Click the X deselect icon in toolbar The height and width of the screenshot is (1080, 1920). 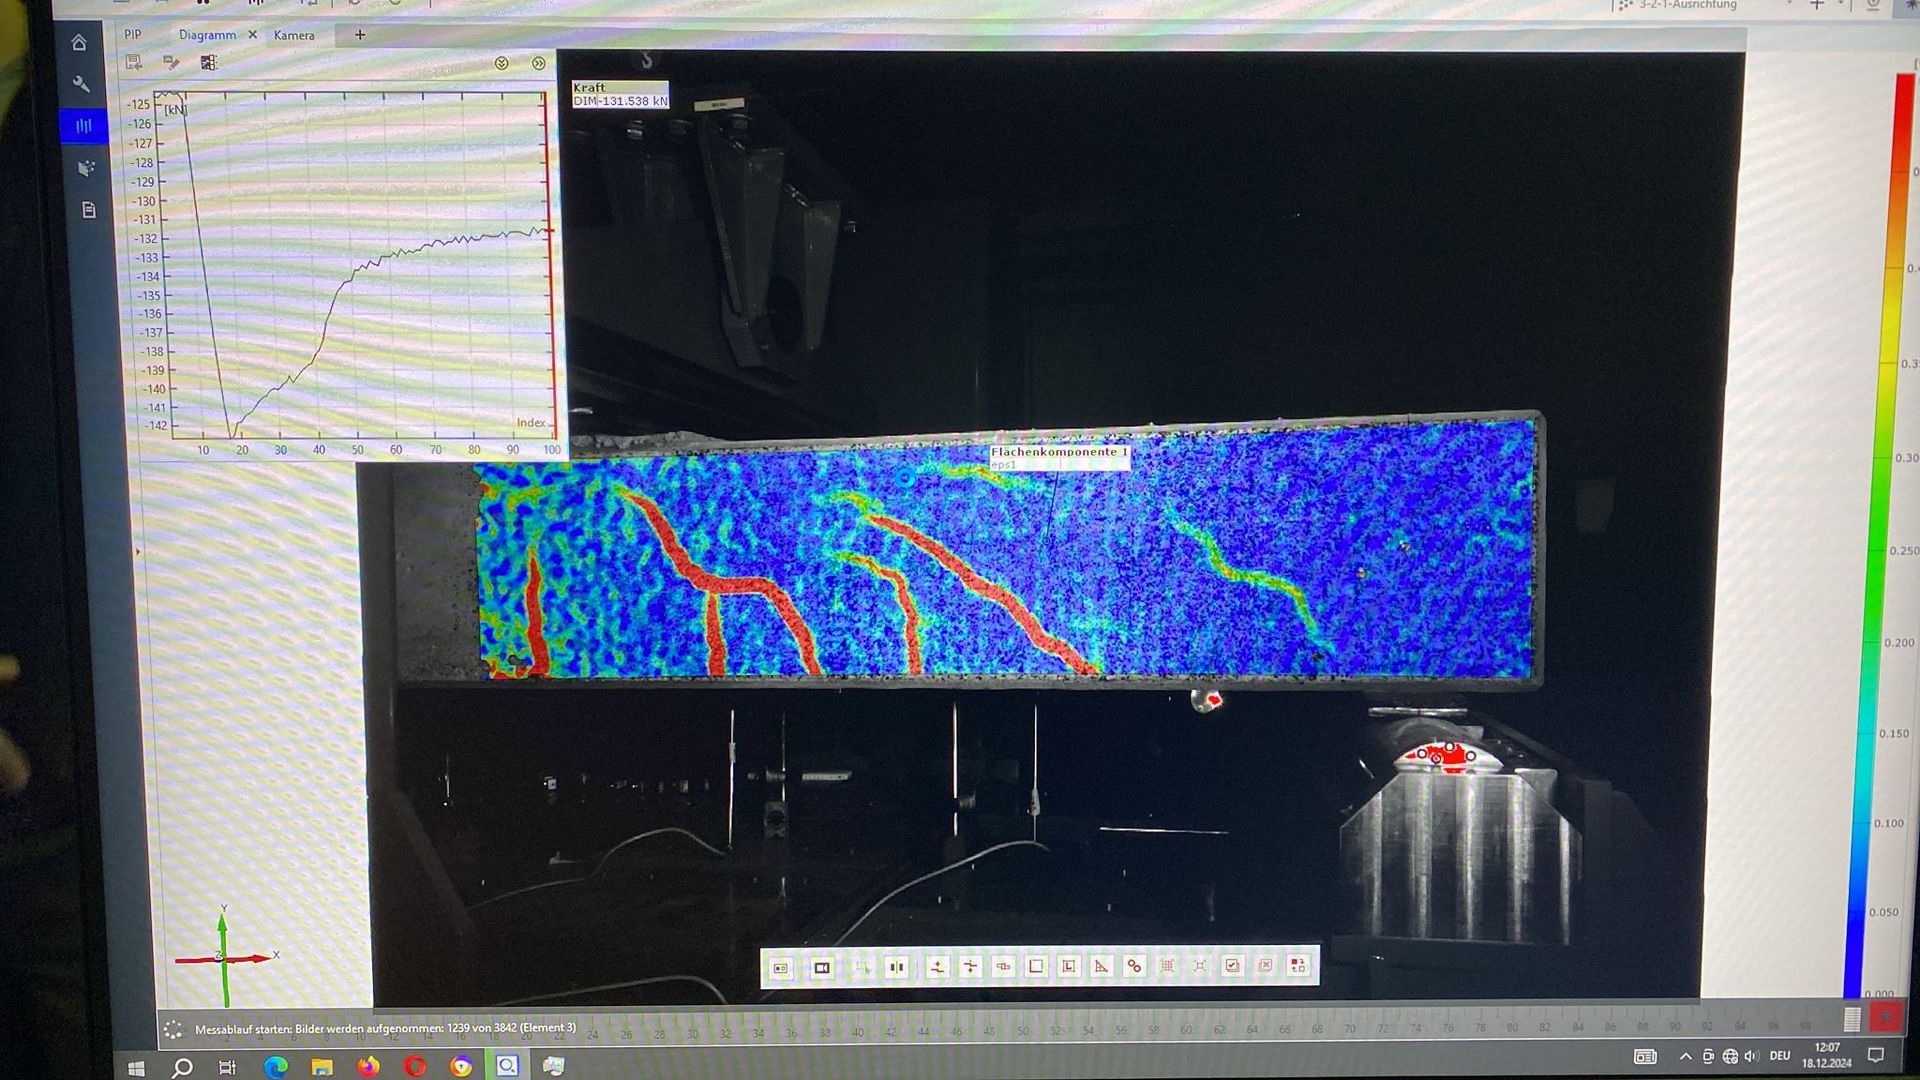1265,966
